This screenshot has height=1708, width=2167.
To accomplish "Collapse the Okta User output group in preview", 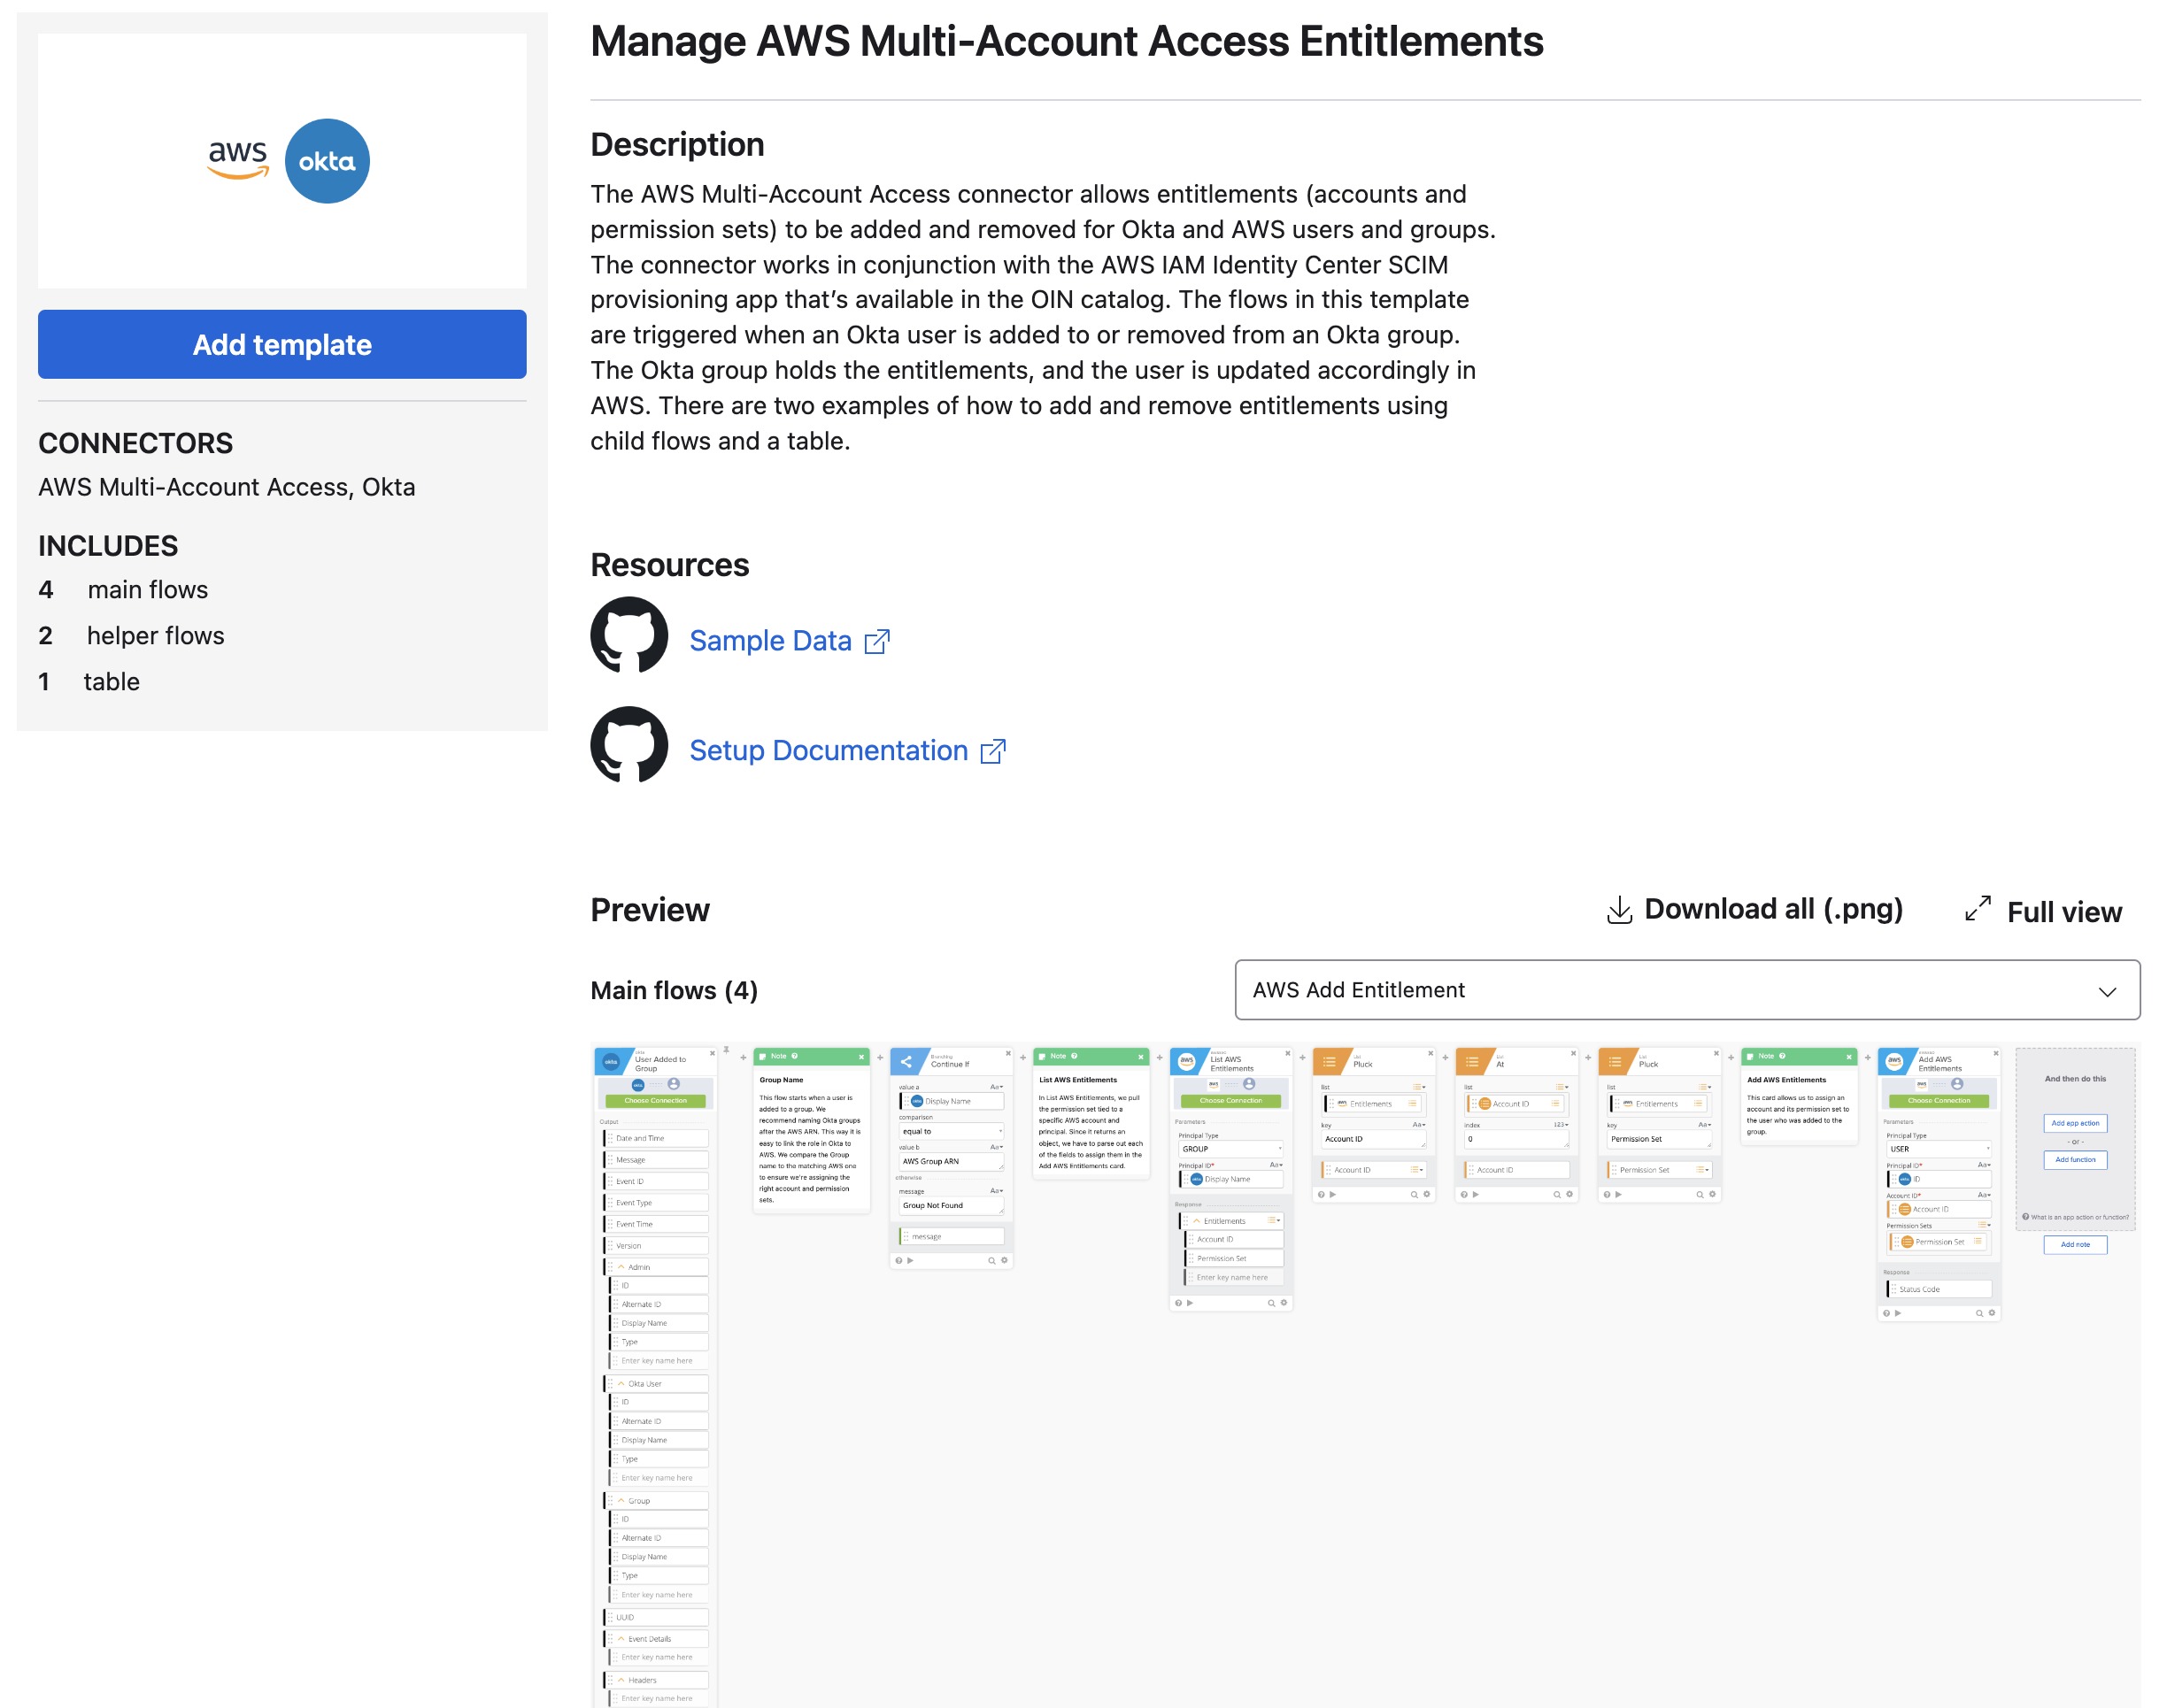I will pyautogui.click(x=621, y=1384).
